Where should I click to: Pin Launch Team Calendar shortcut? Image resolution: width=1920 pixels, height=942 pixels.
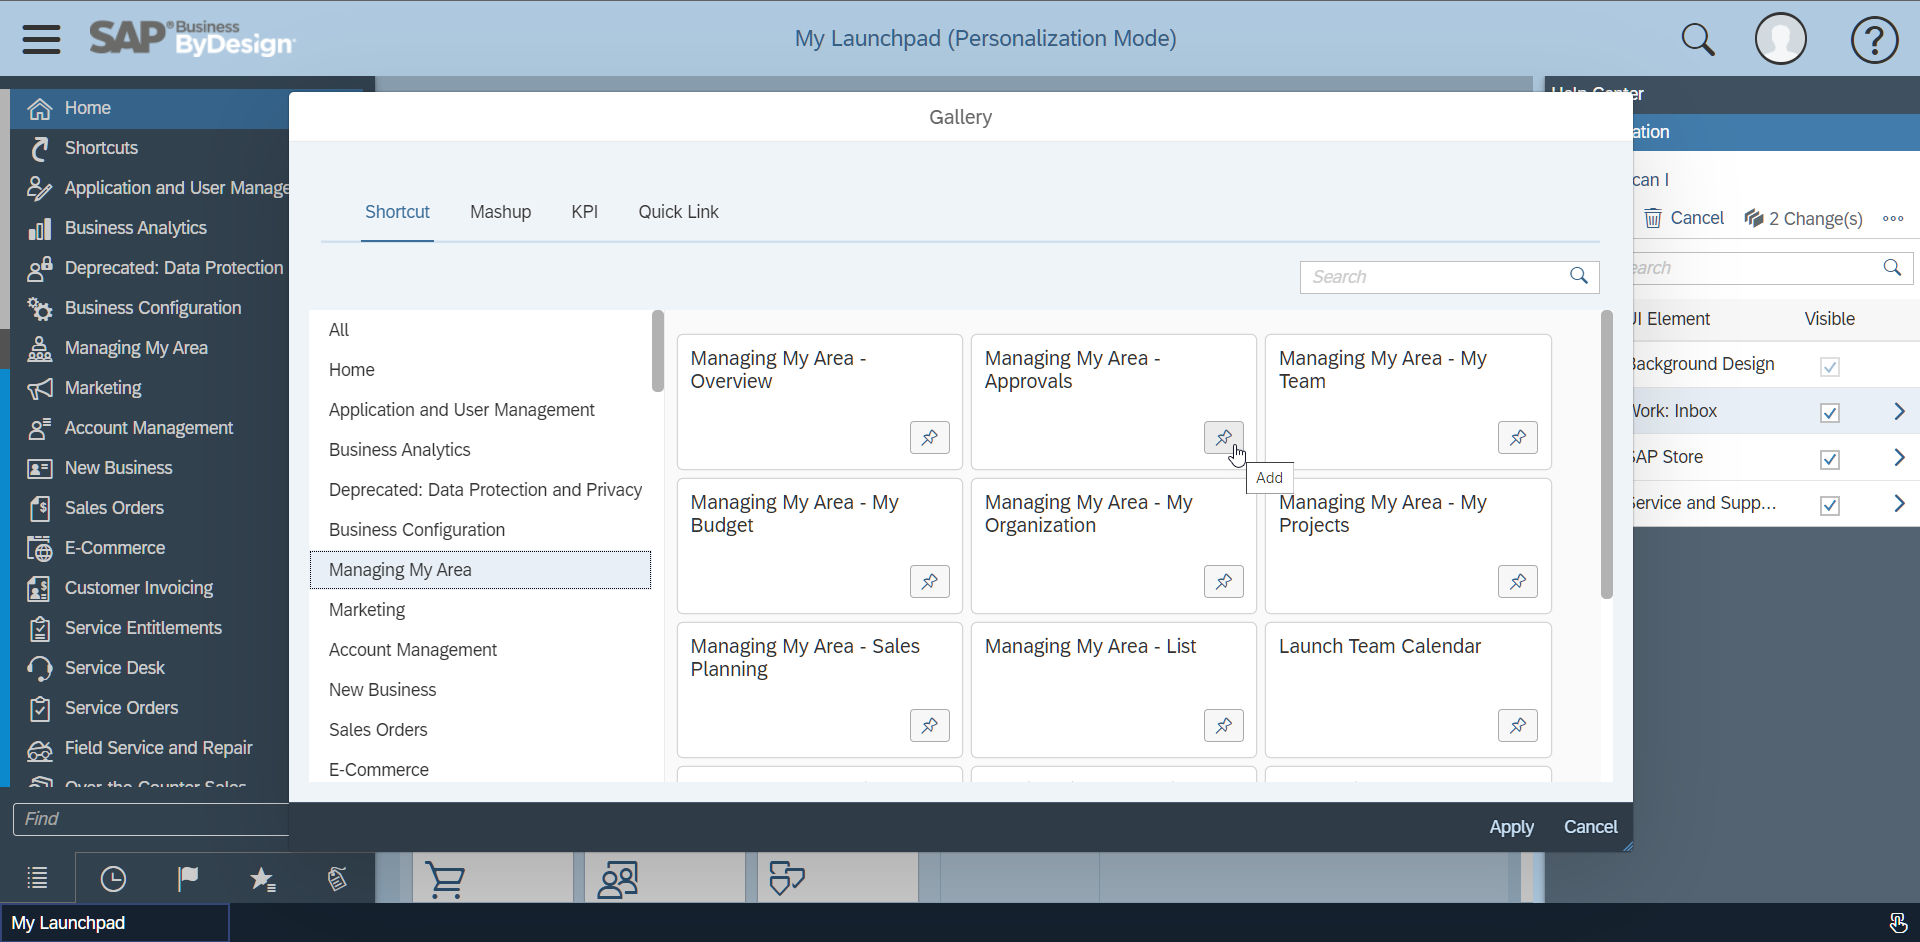1518,725
